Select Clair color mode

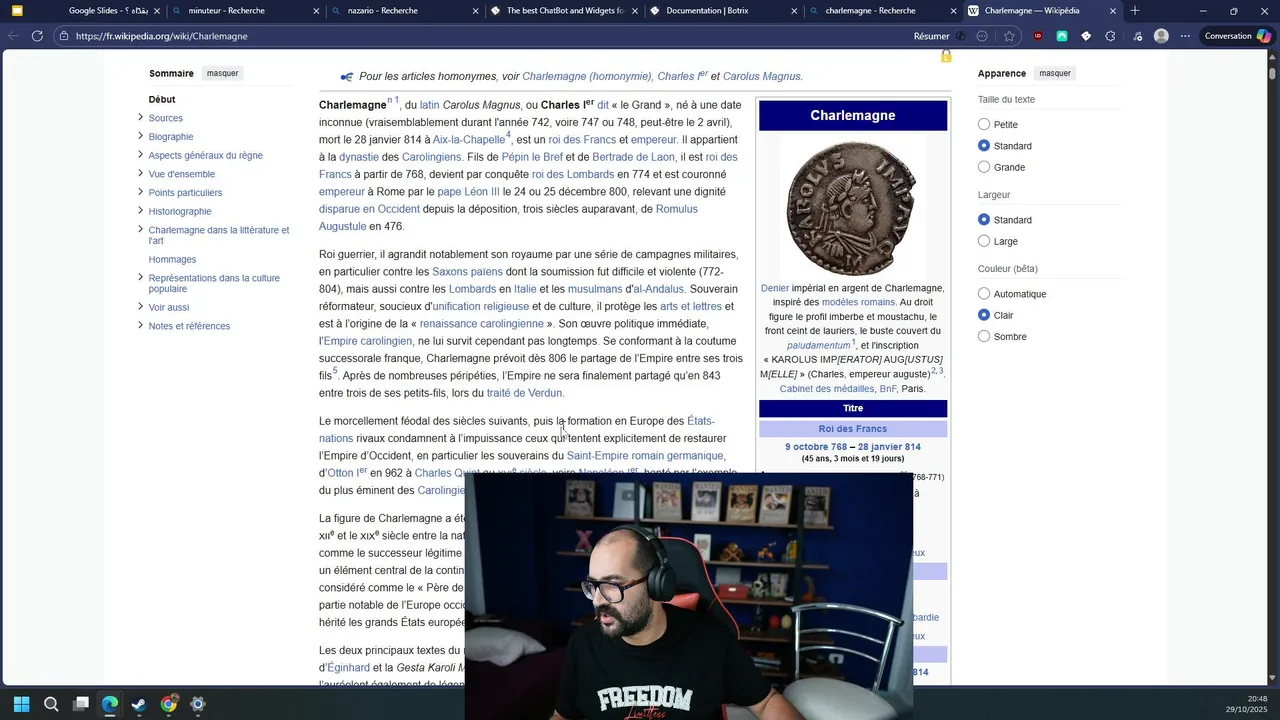984,315
